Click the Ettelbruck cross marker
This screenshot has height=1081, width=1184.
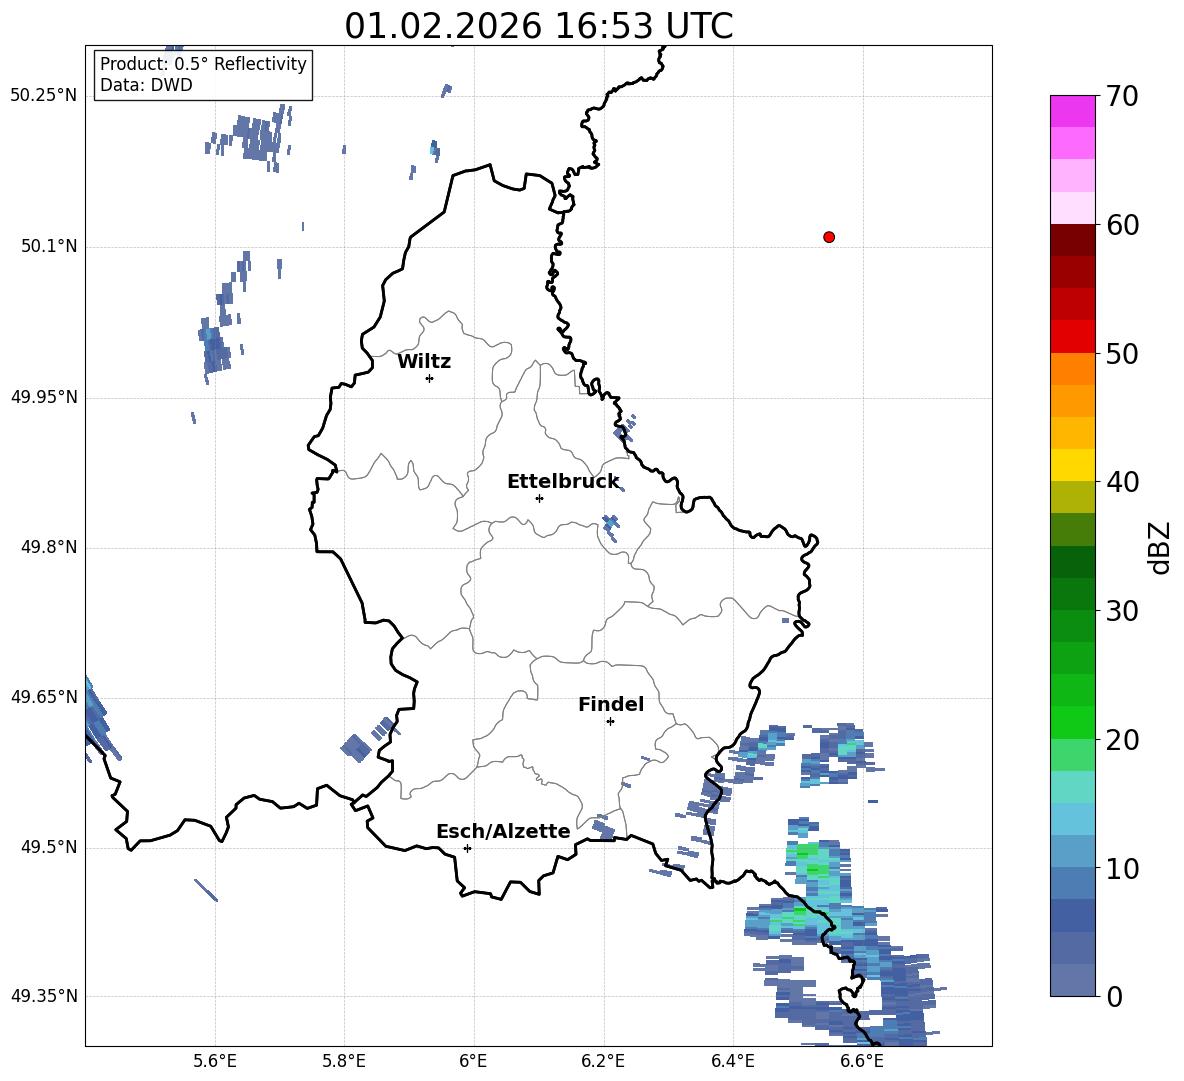point(539,498)
